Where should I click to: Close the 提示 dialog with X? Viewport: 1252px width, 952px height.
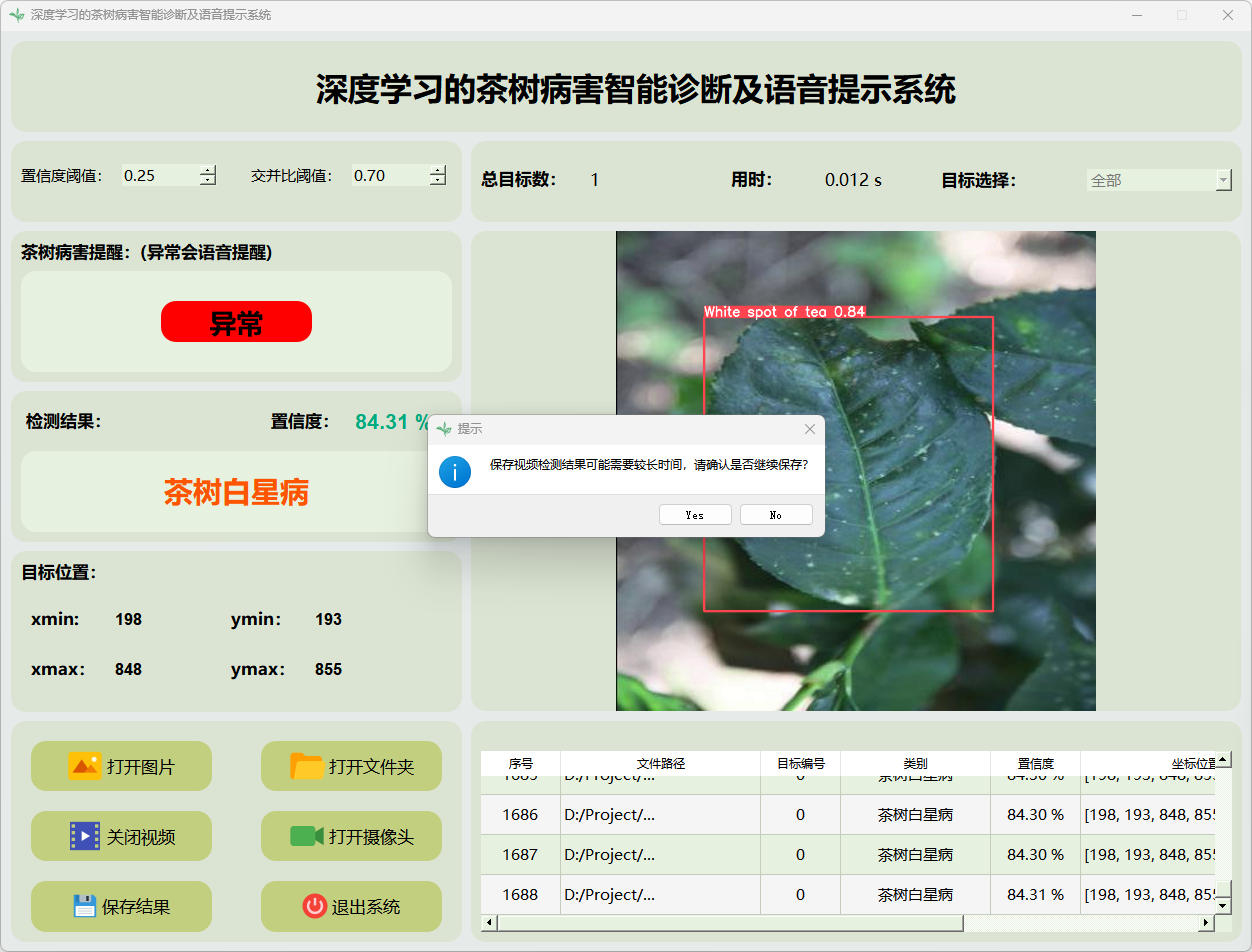pyautogui.click(x=810, y=429)
